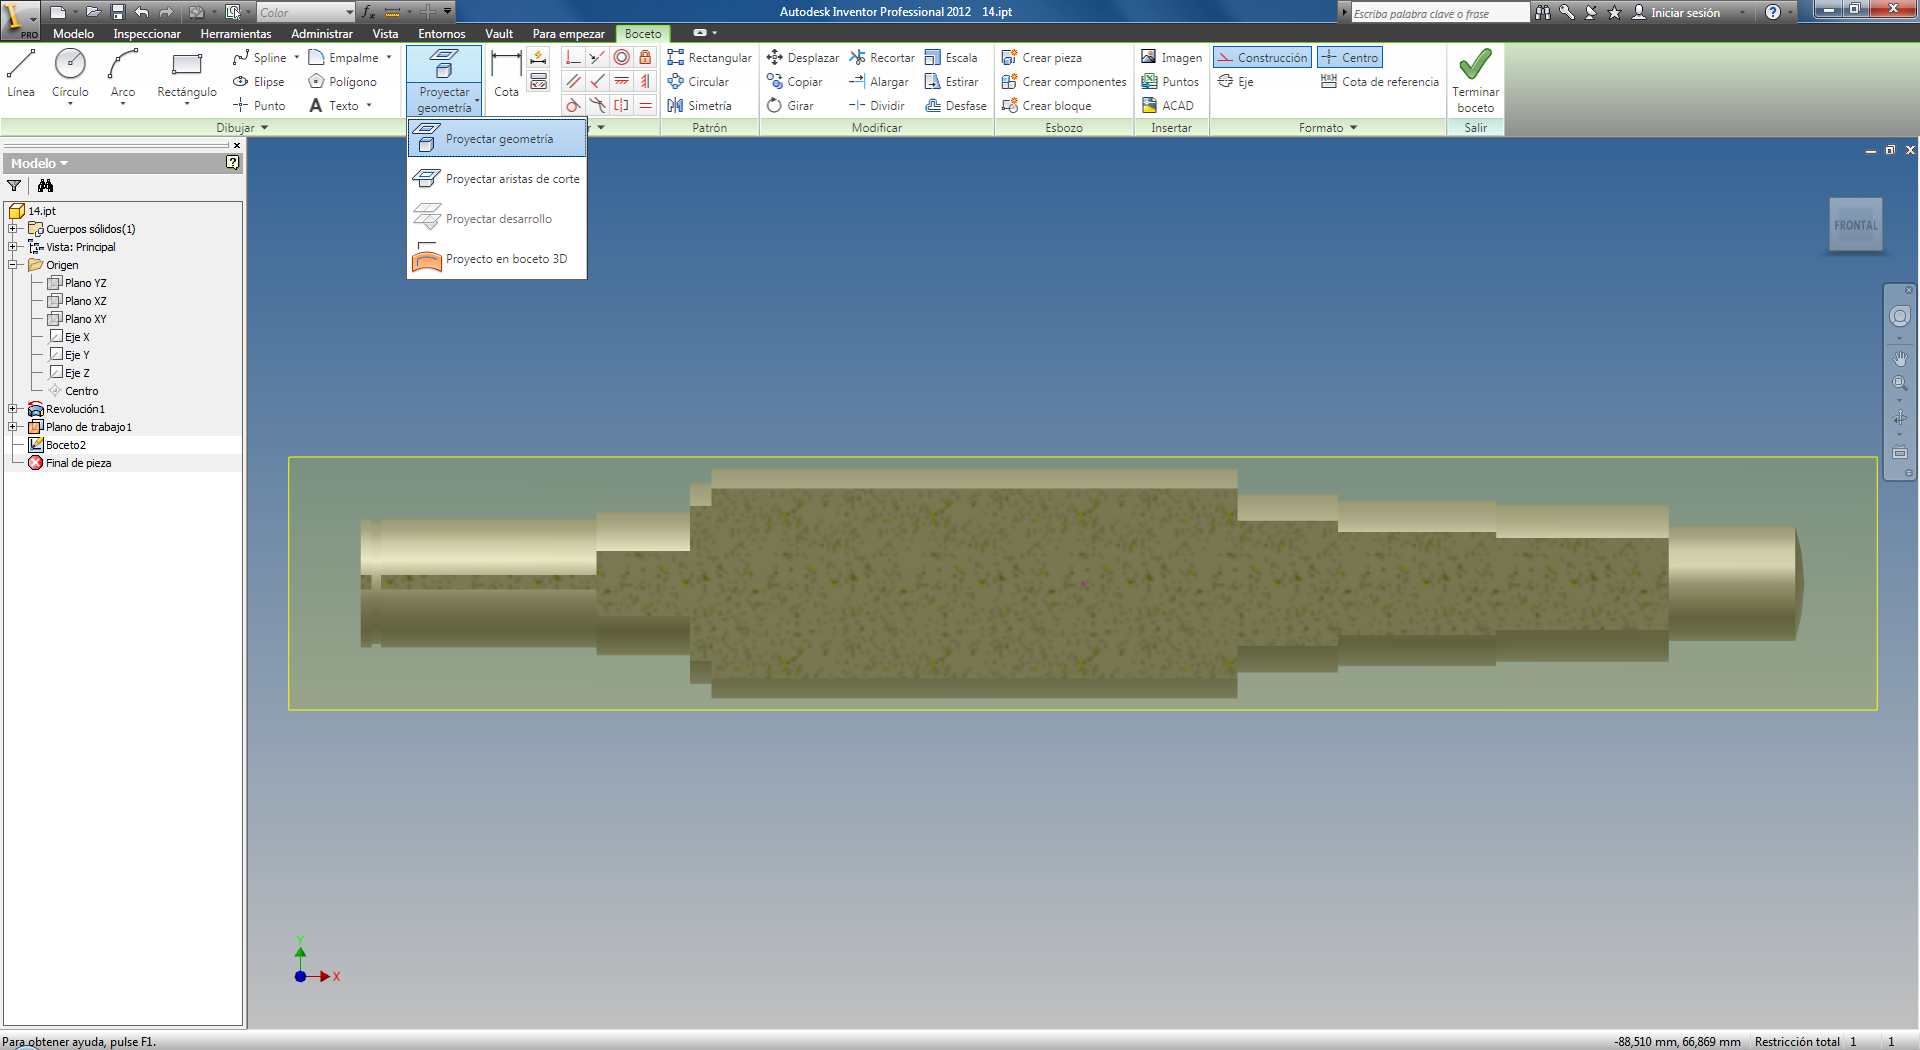Apply the concentric constraint icon

click(x=622, y=58)
